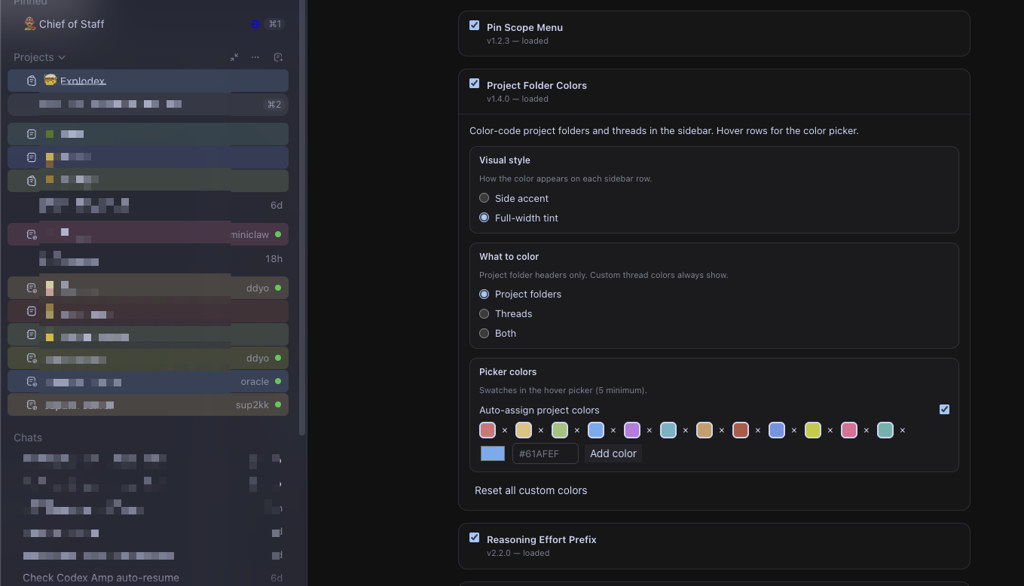Click the ⌘1 shortcut badge
The width and height of the screenshot is (1024, 586).
275,24
